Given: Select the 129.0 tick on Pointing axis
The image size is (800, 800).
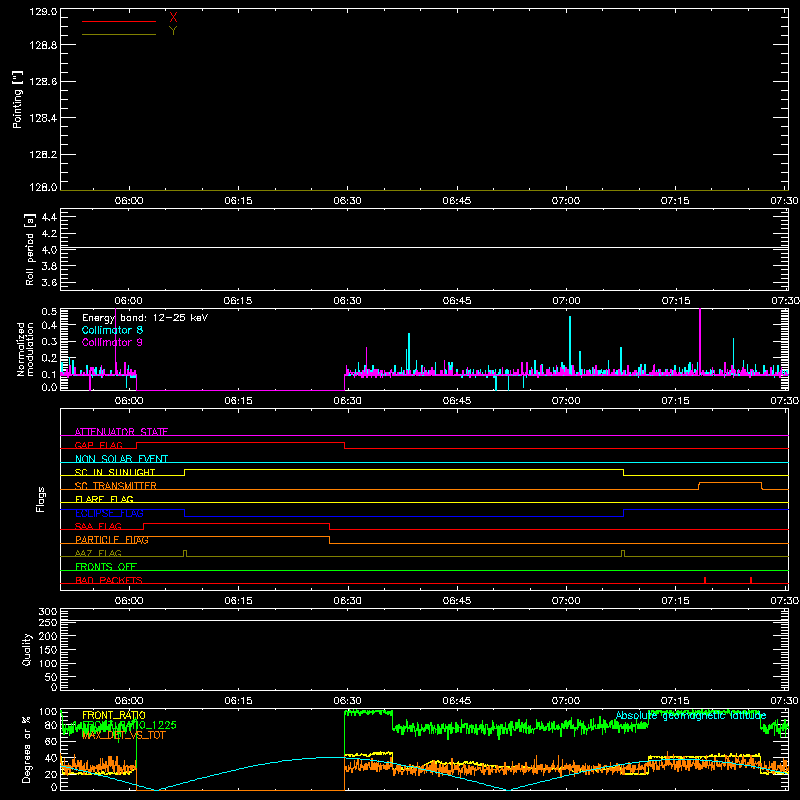Looking at the screenshot, I should [43, 11].
